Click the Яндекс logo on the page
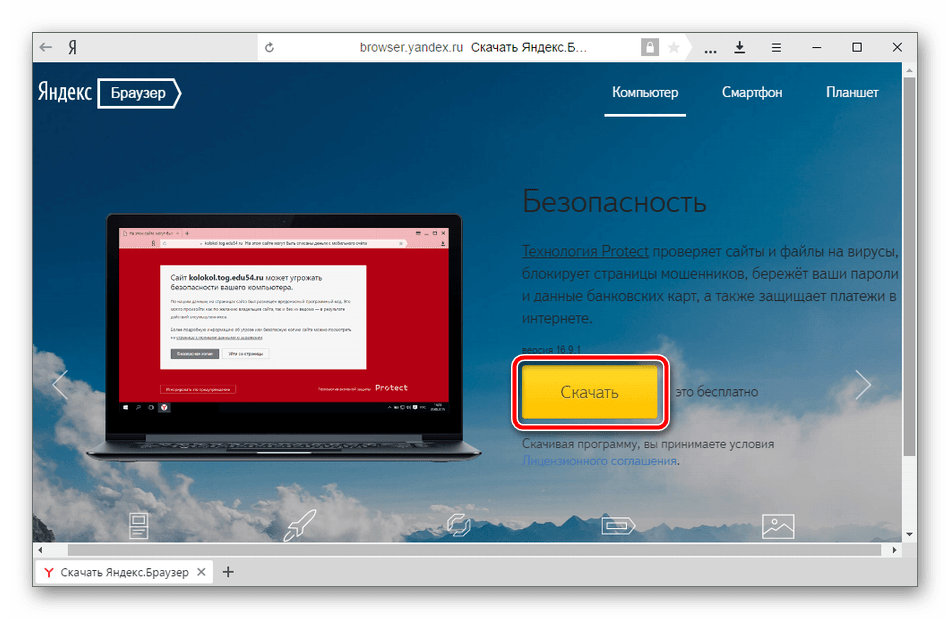The image size is (950, 619). [64, 92]
